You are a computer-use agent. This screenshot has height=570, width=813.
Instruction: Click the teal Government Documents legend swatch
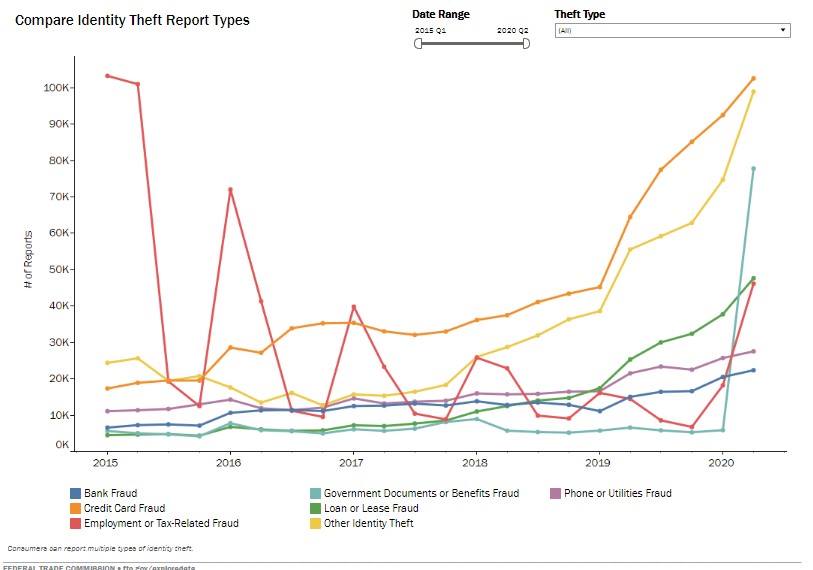tap(314, 493)
